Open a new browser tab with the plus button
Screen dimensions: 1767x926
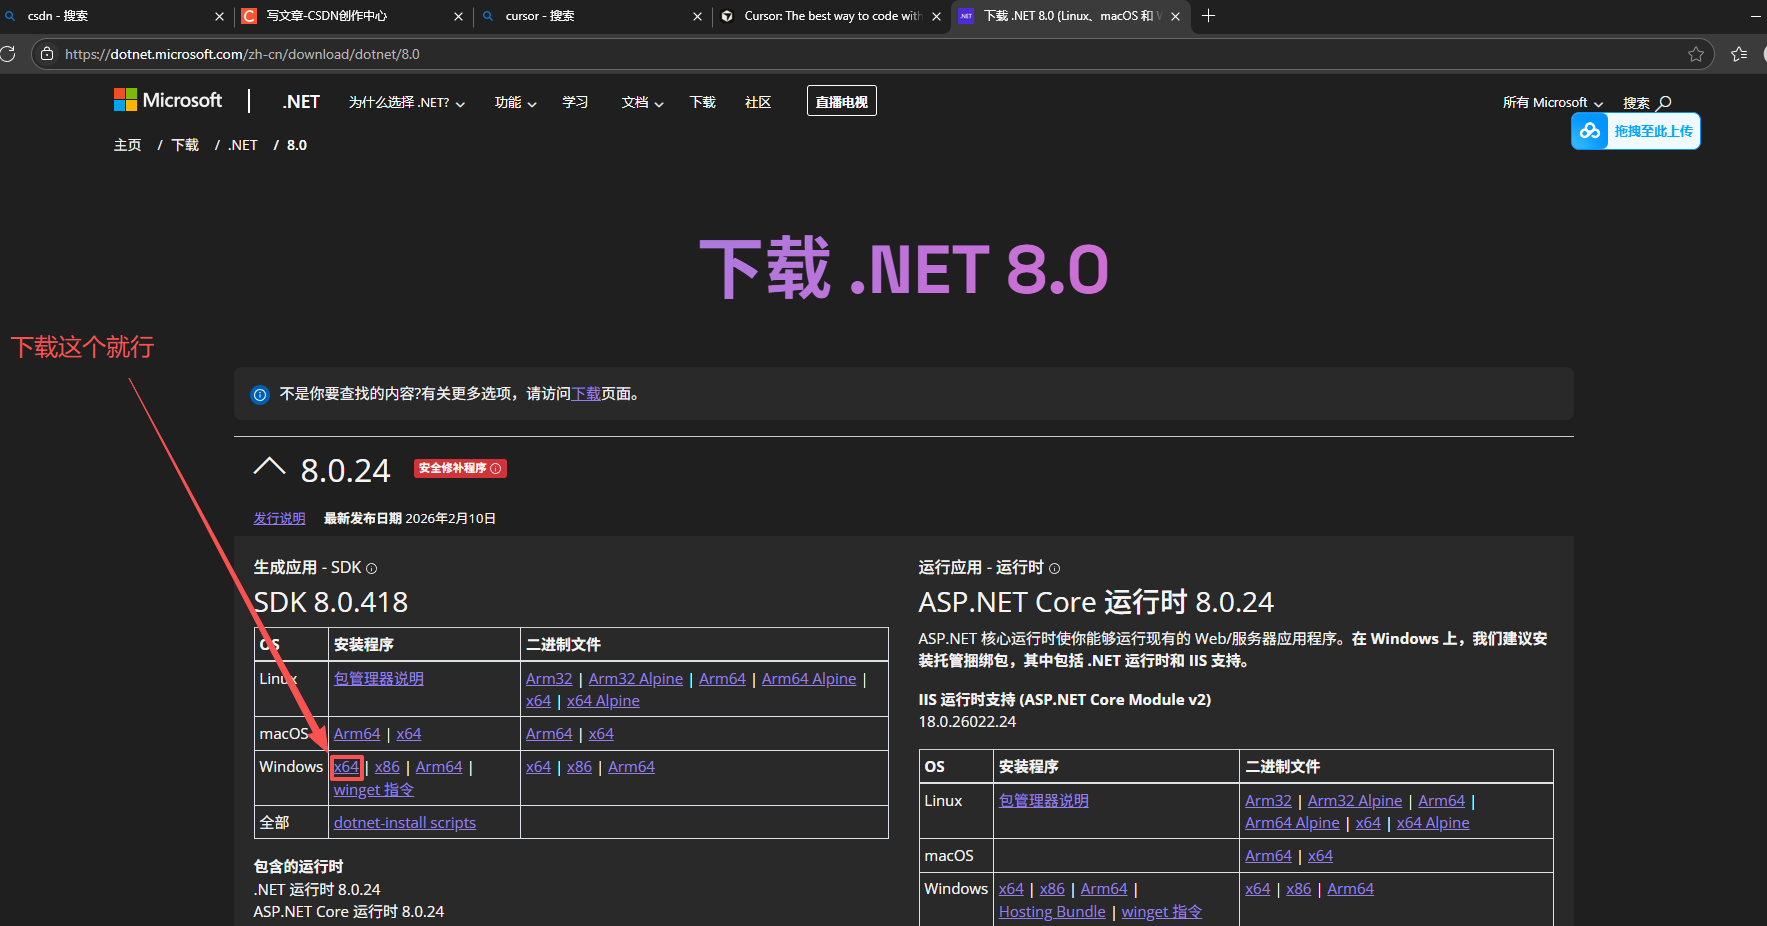pyautogui.click(x=1208, y=16)
